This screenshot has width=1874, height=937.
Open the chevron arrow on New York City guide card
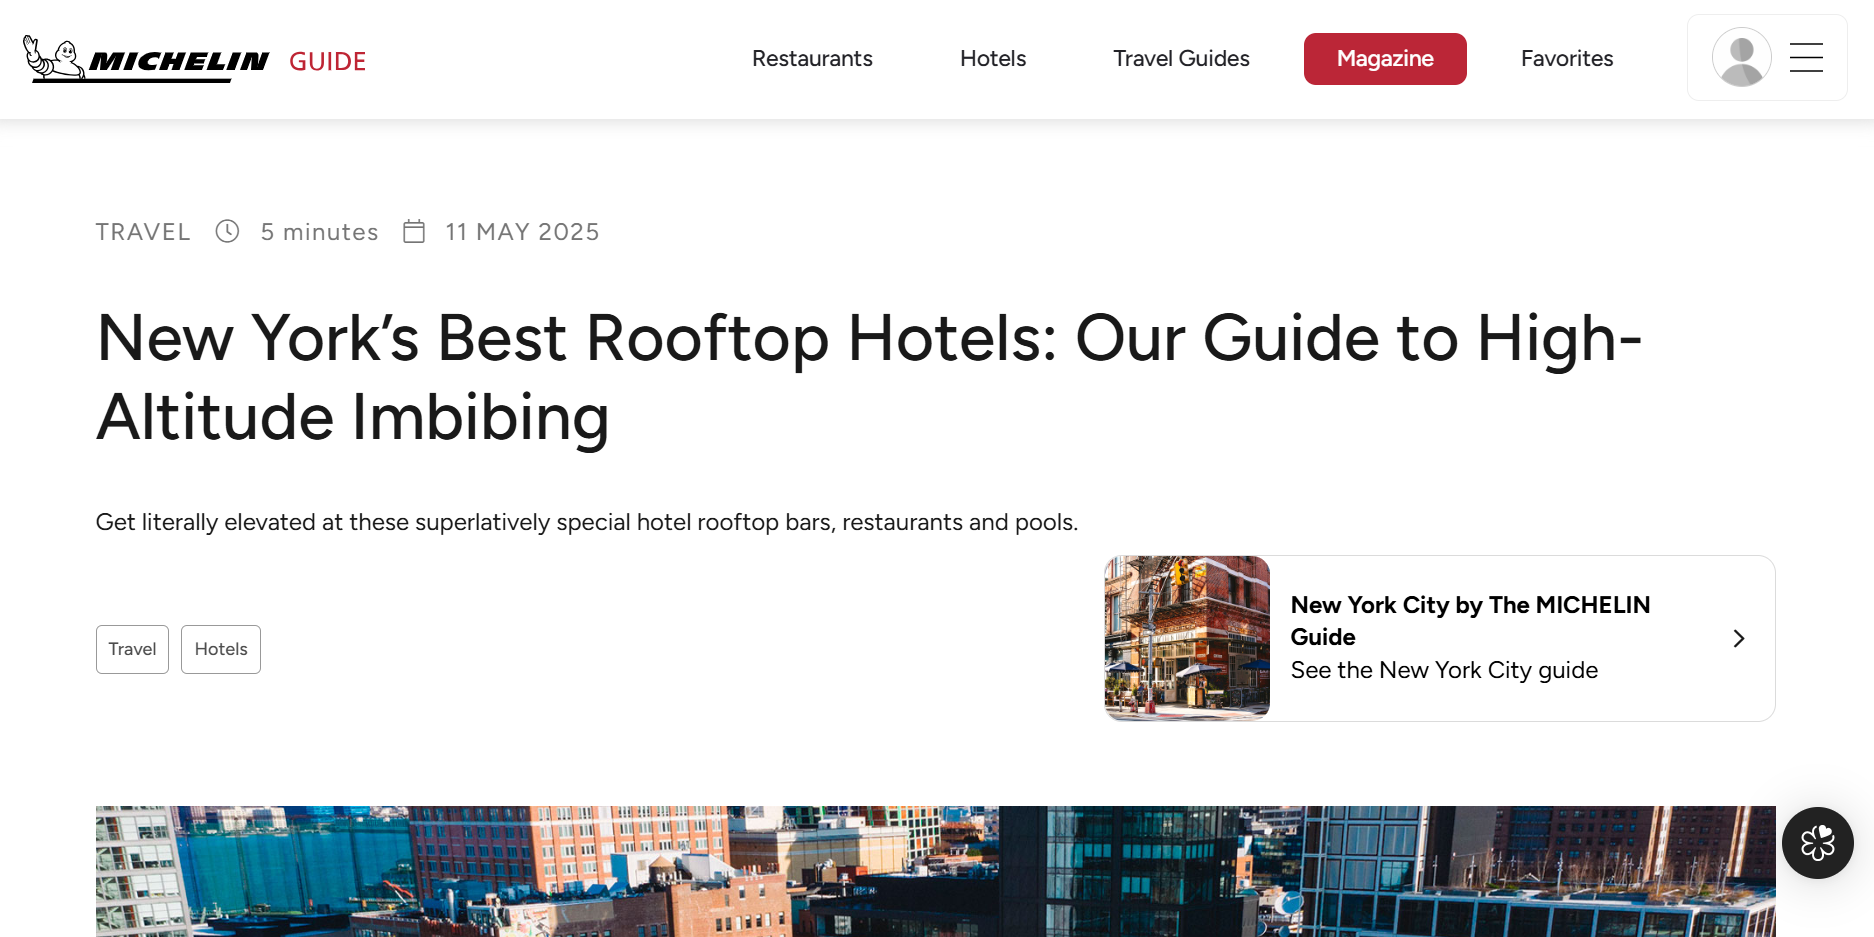1739,638
